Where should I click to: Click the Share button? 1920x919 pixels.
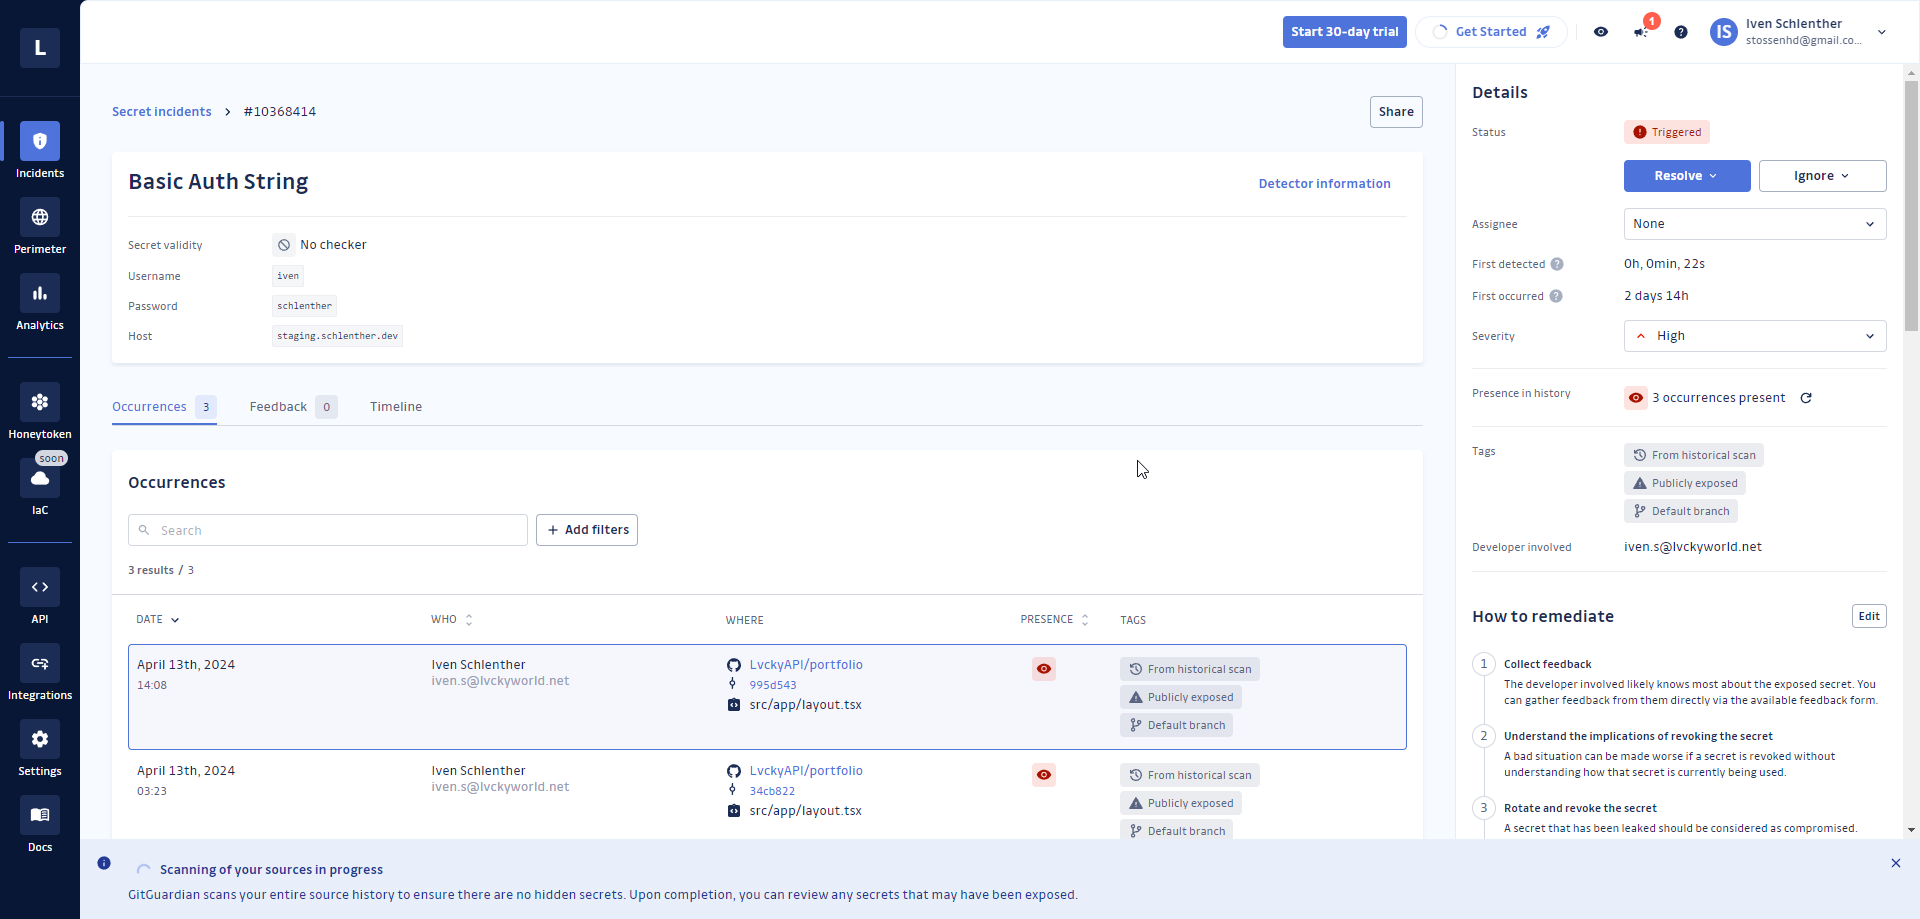coord(1395,112)
